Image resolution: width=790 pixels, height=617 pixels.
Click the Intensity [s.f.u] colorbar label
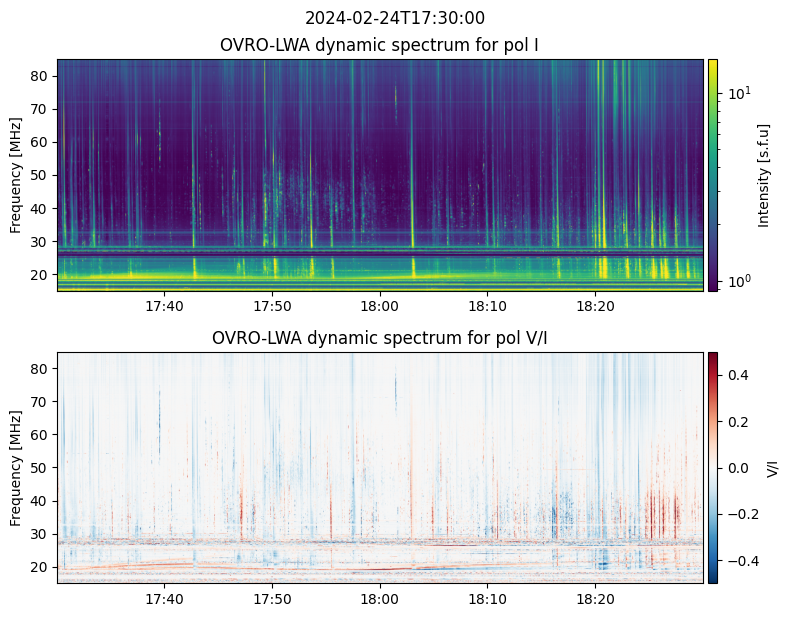(x=764, y=175)
